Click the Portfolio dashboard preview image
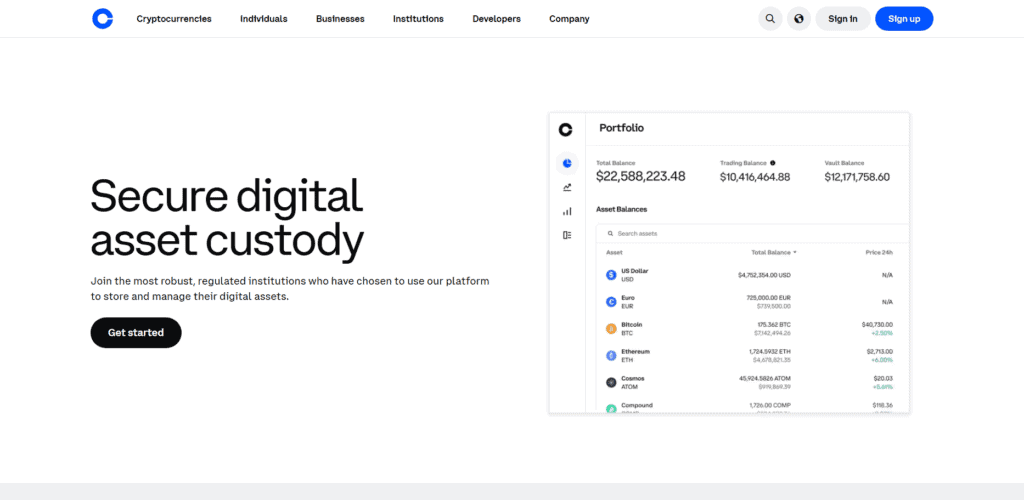Viewport: 1024px width, 500px height. (729, 262)
